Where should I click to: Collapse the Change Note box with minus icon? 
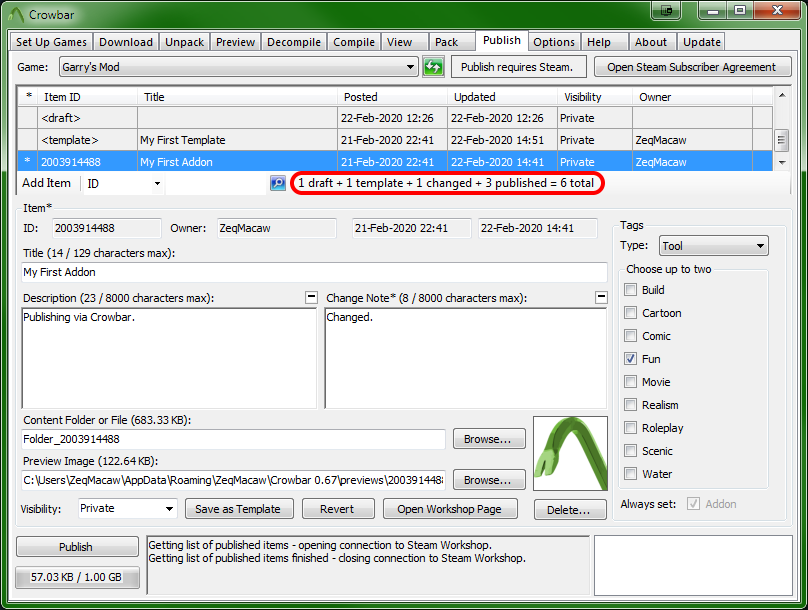tap(601, 297)
